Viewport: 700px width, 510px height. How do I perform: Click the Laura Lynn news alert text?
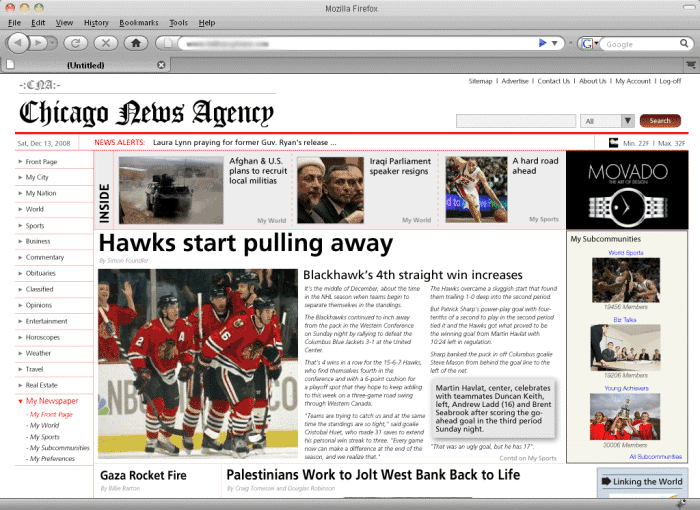point(245,142)
